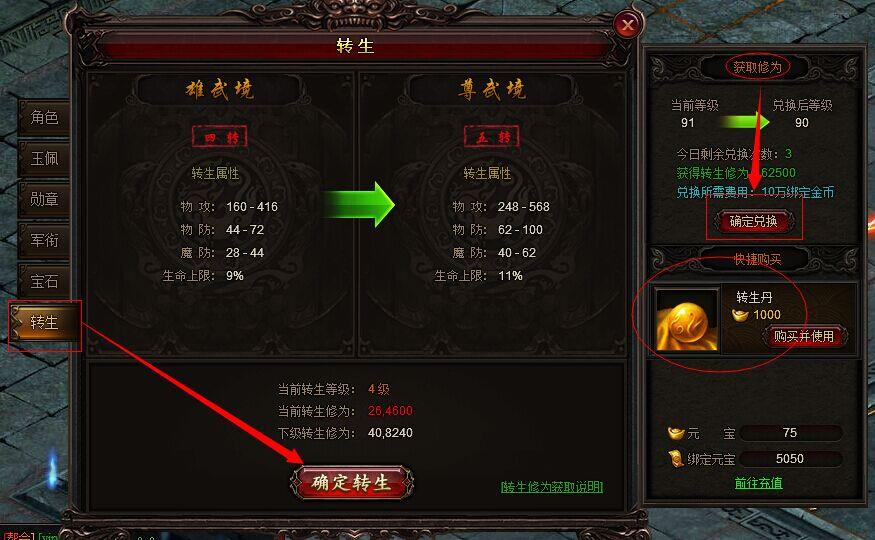The width and height of the screenshot is (875, 540).
Task: Click the golden 转生丹 item icon
Action: [x=687, y=320]
